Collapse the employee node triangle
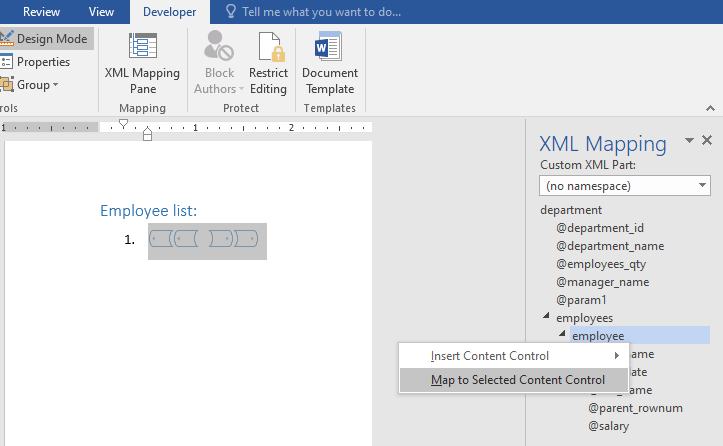Screen dimensions: 723x446 [x=562, y=333]
